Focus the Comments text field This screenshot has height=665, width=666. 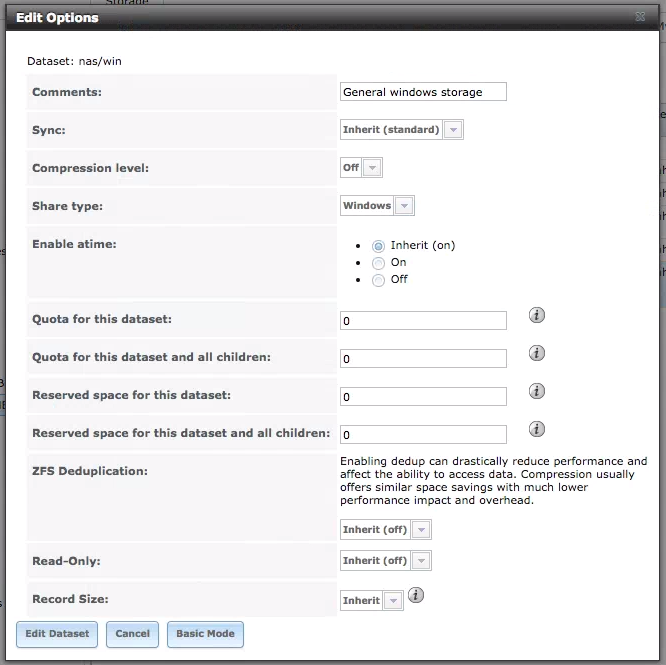pos(423,92)
